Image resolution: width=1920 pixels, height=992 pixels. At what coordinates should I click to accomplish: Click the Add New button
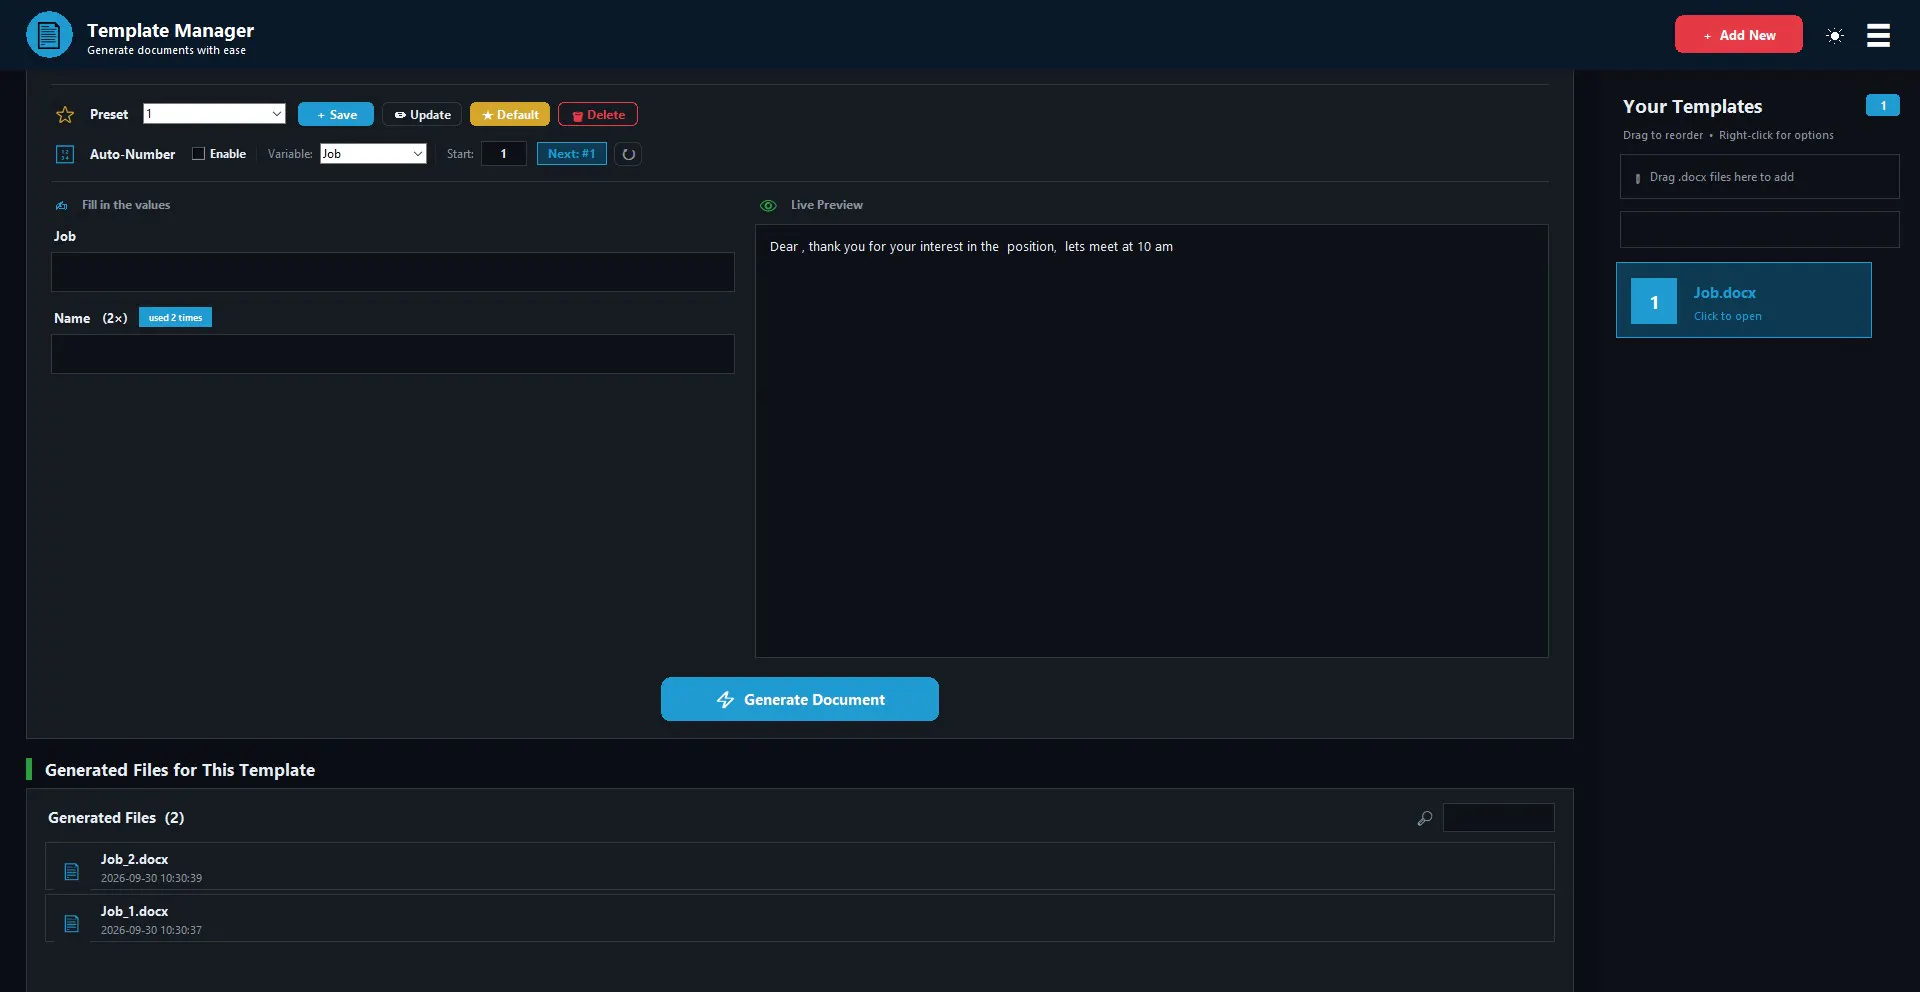pyautogui.click(x=1739, y=34)
